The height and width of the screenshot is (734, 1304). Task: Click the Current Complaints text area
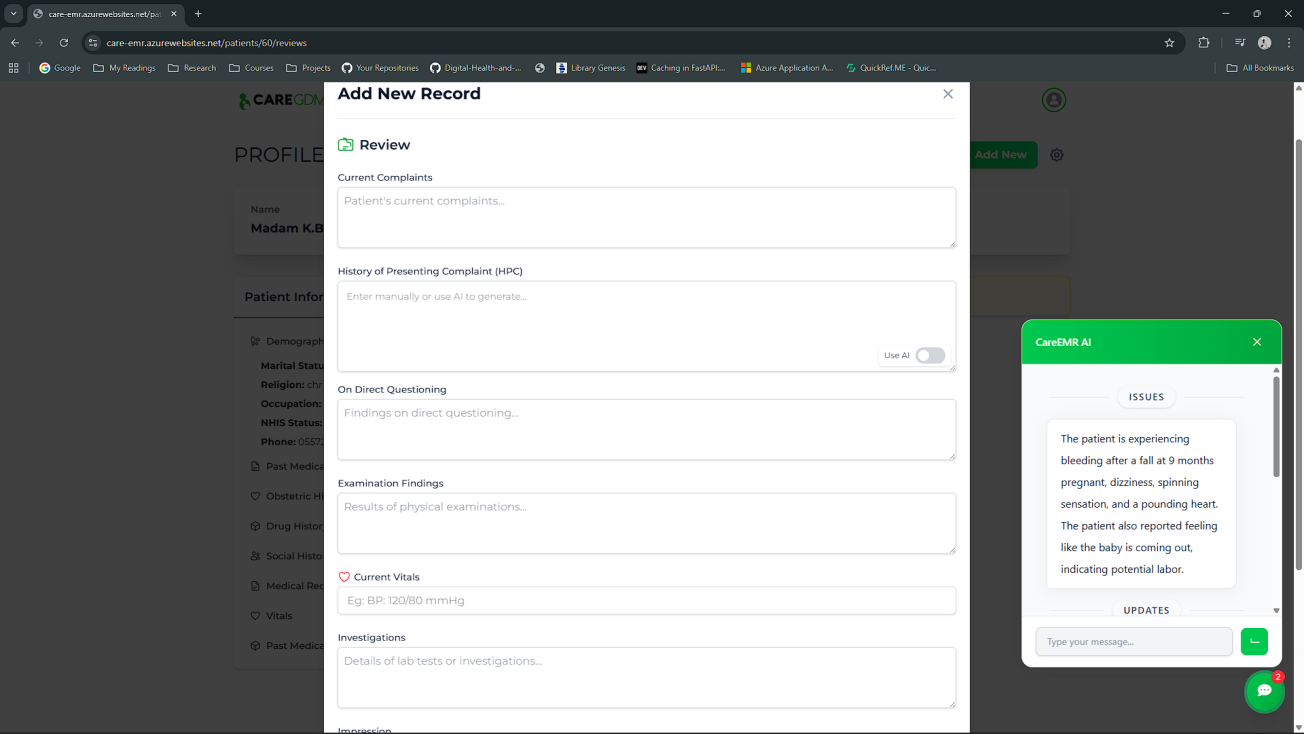646,217
